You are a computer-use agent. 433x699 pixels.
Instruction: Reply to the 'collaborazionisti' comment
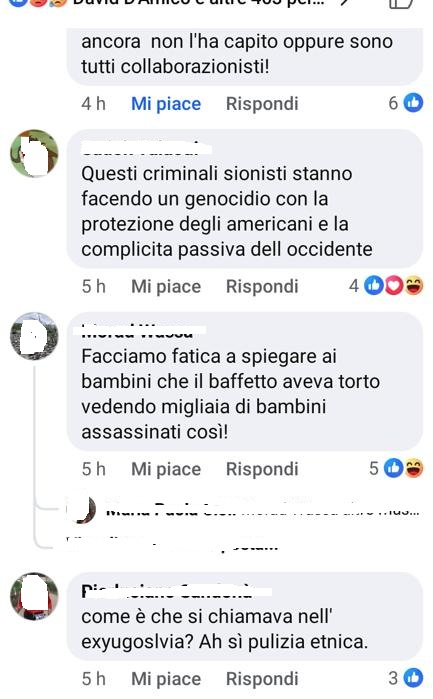point(262,103)
